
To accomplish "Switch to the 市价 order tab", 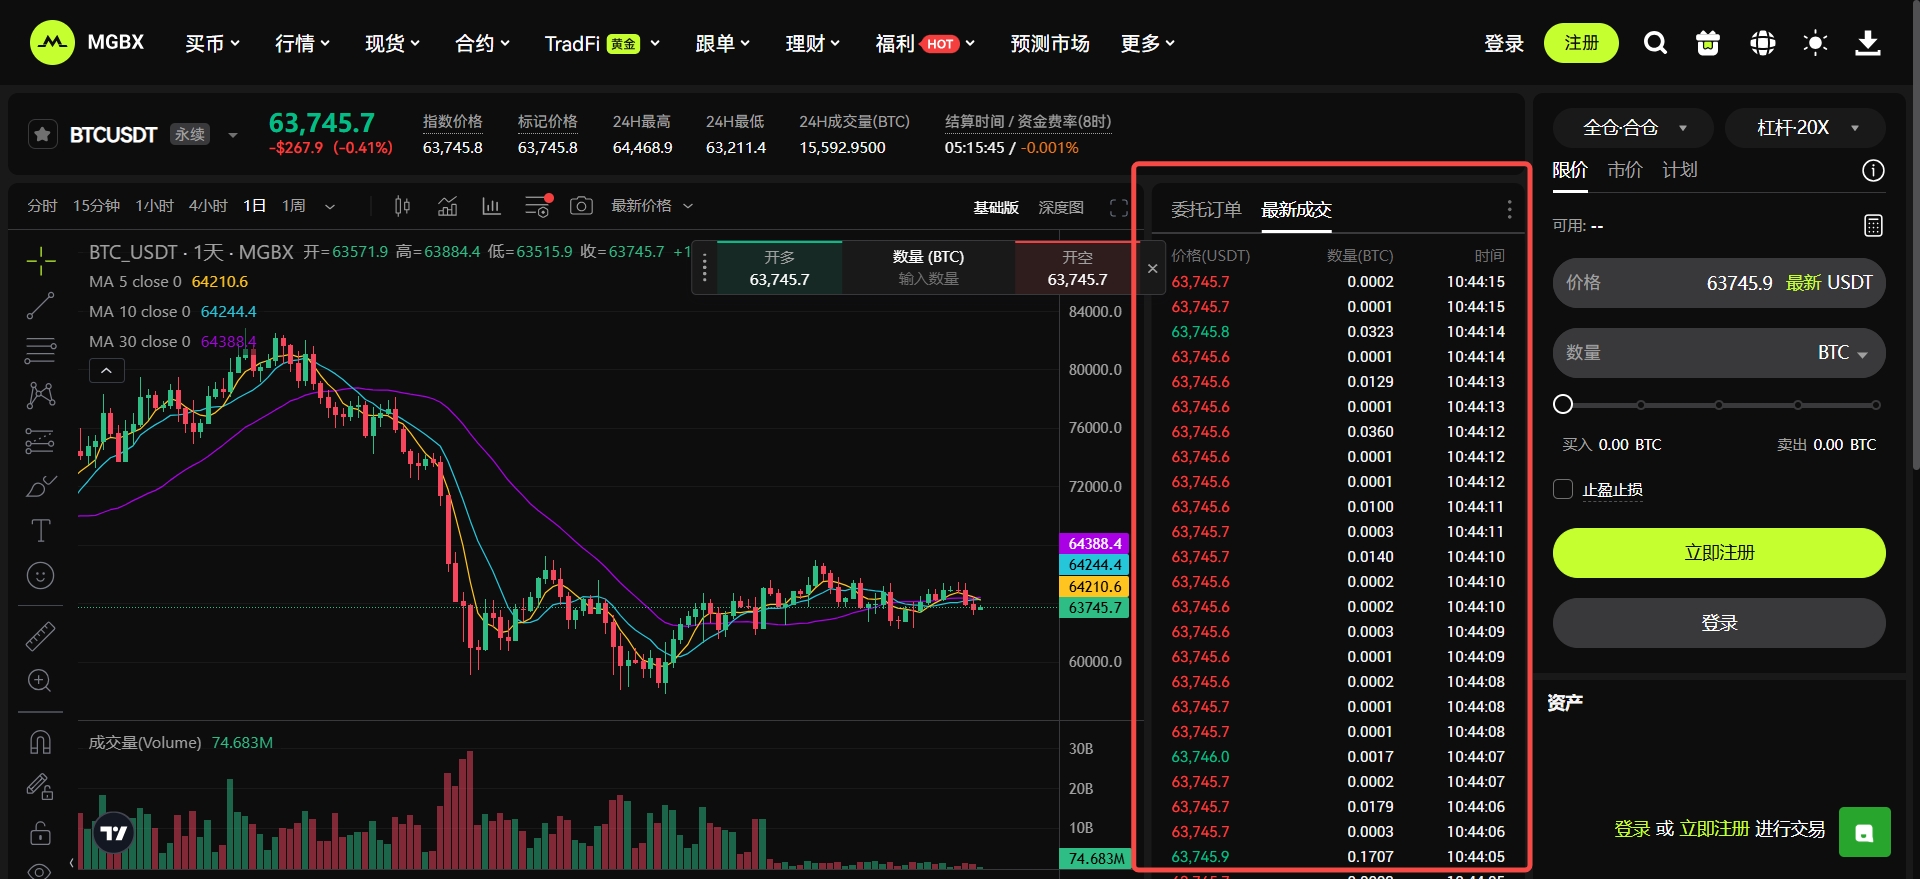I will (x=1625, y=170).
